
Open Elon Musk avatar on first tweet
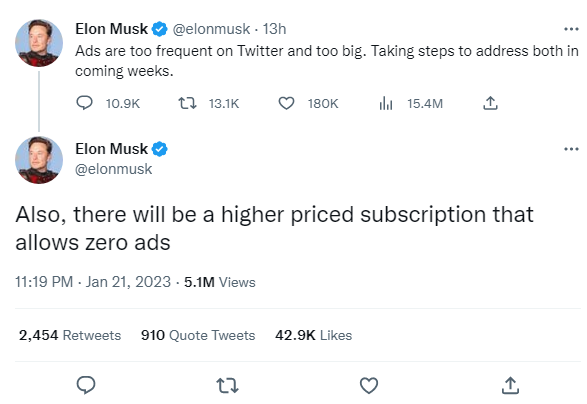[39, 43]
